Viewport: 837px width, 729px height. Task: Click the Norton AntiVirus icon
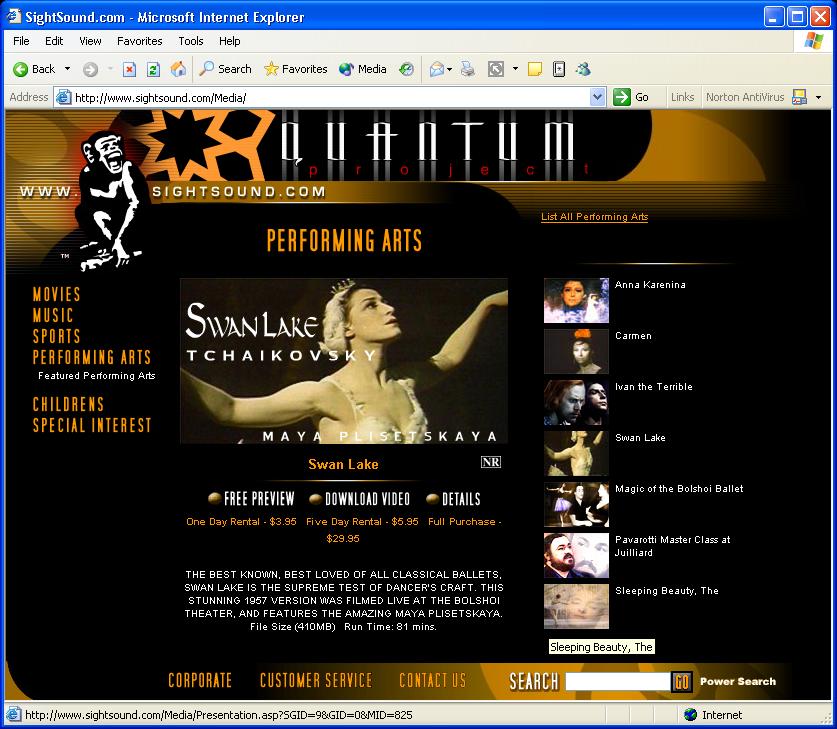point(799,97)
